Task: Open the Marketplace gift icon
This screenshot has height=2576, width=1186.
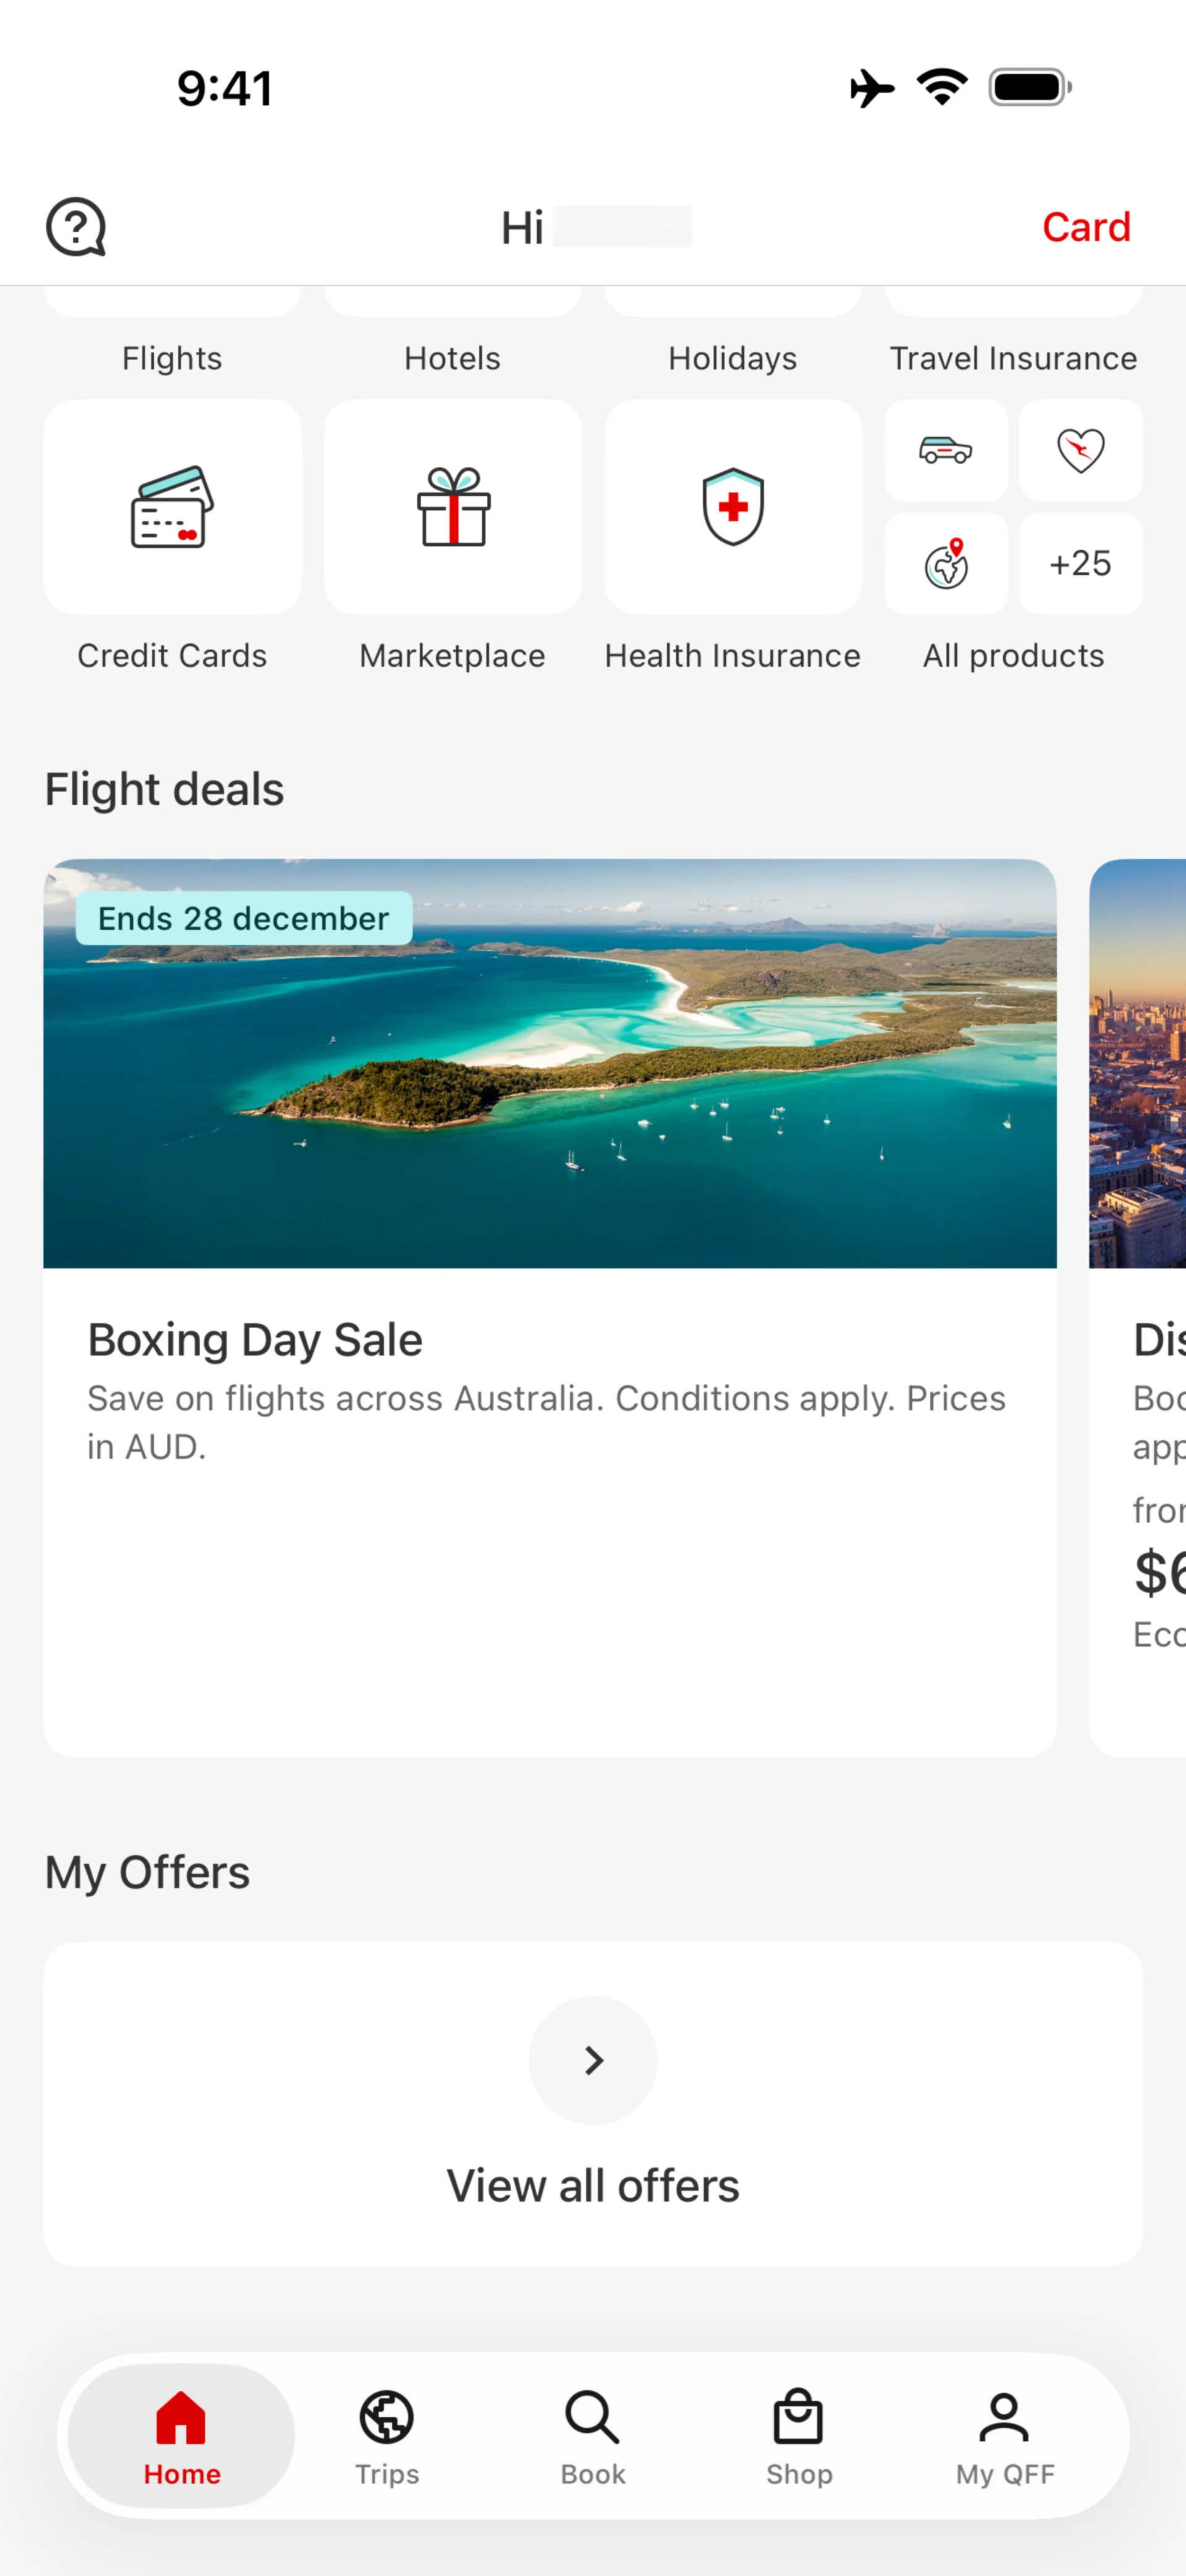Action: (x=453, y=507)
